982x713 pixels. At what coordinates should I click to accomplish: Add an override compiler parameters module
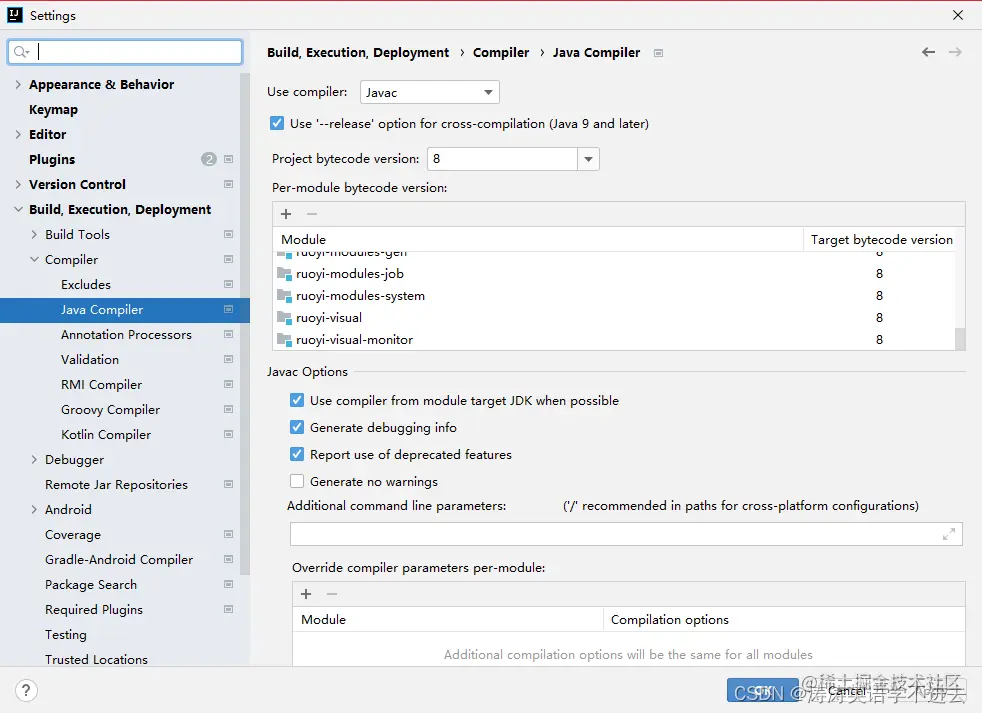[x=306, y=594]
